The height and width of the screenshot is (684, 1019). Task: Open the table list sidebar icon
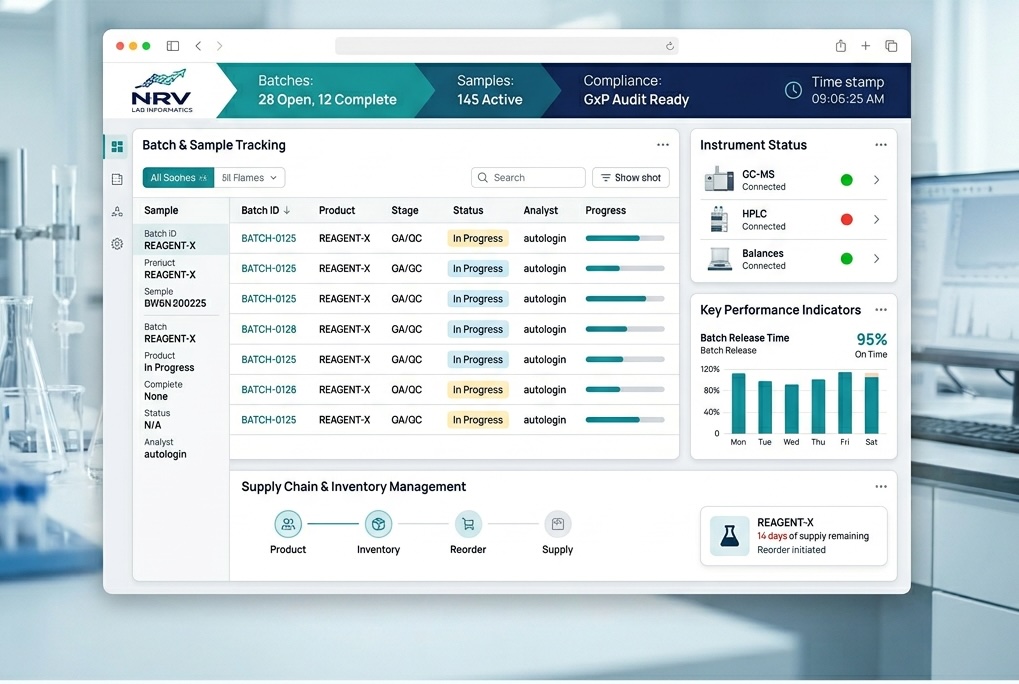tap(117, 179)
